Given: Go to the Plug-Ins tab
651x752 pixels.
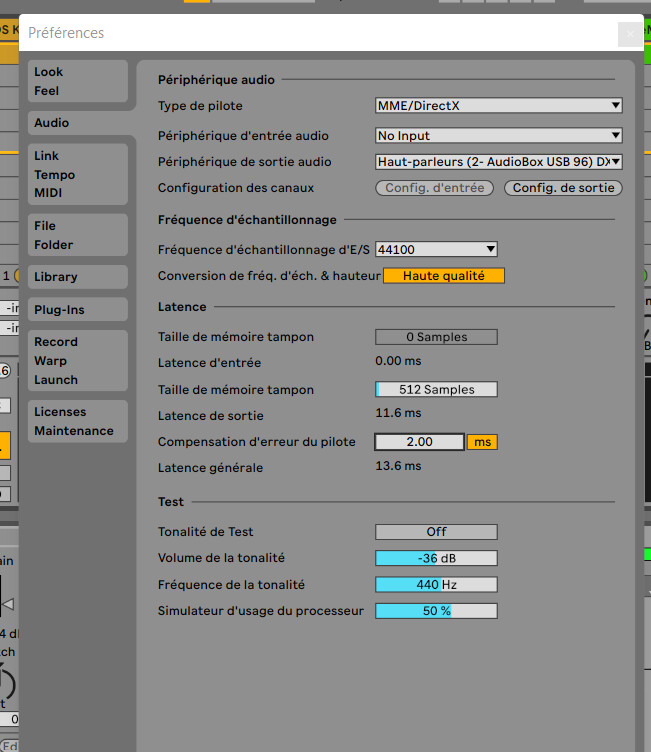Looking at the screenshot, I should click(x=78, y=309).
